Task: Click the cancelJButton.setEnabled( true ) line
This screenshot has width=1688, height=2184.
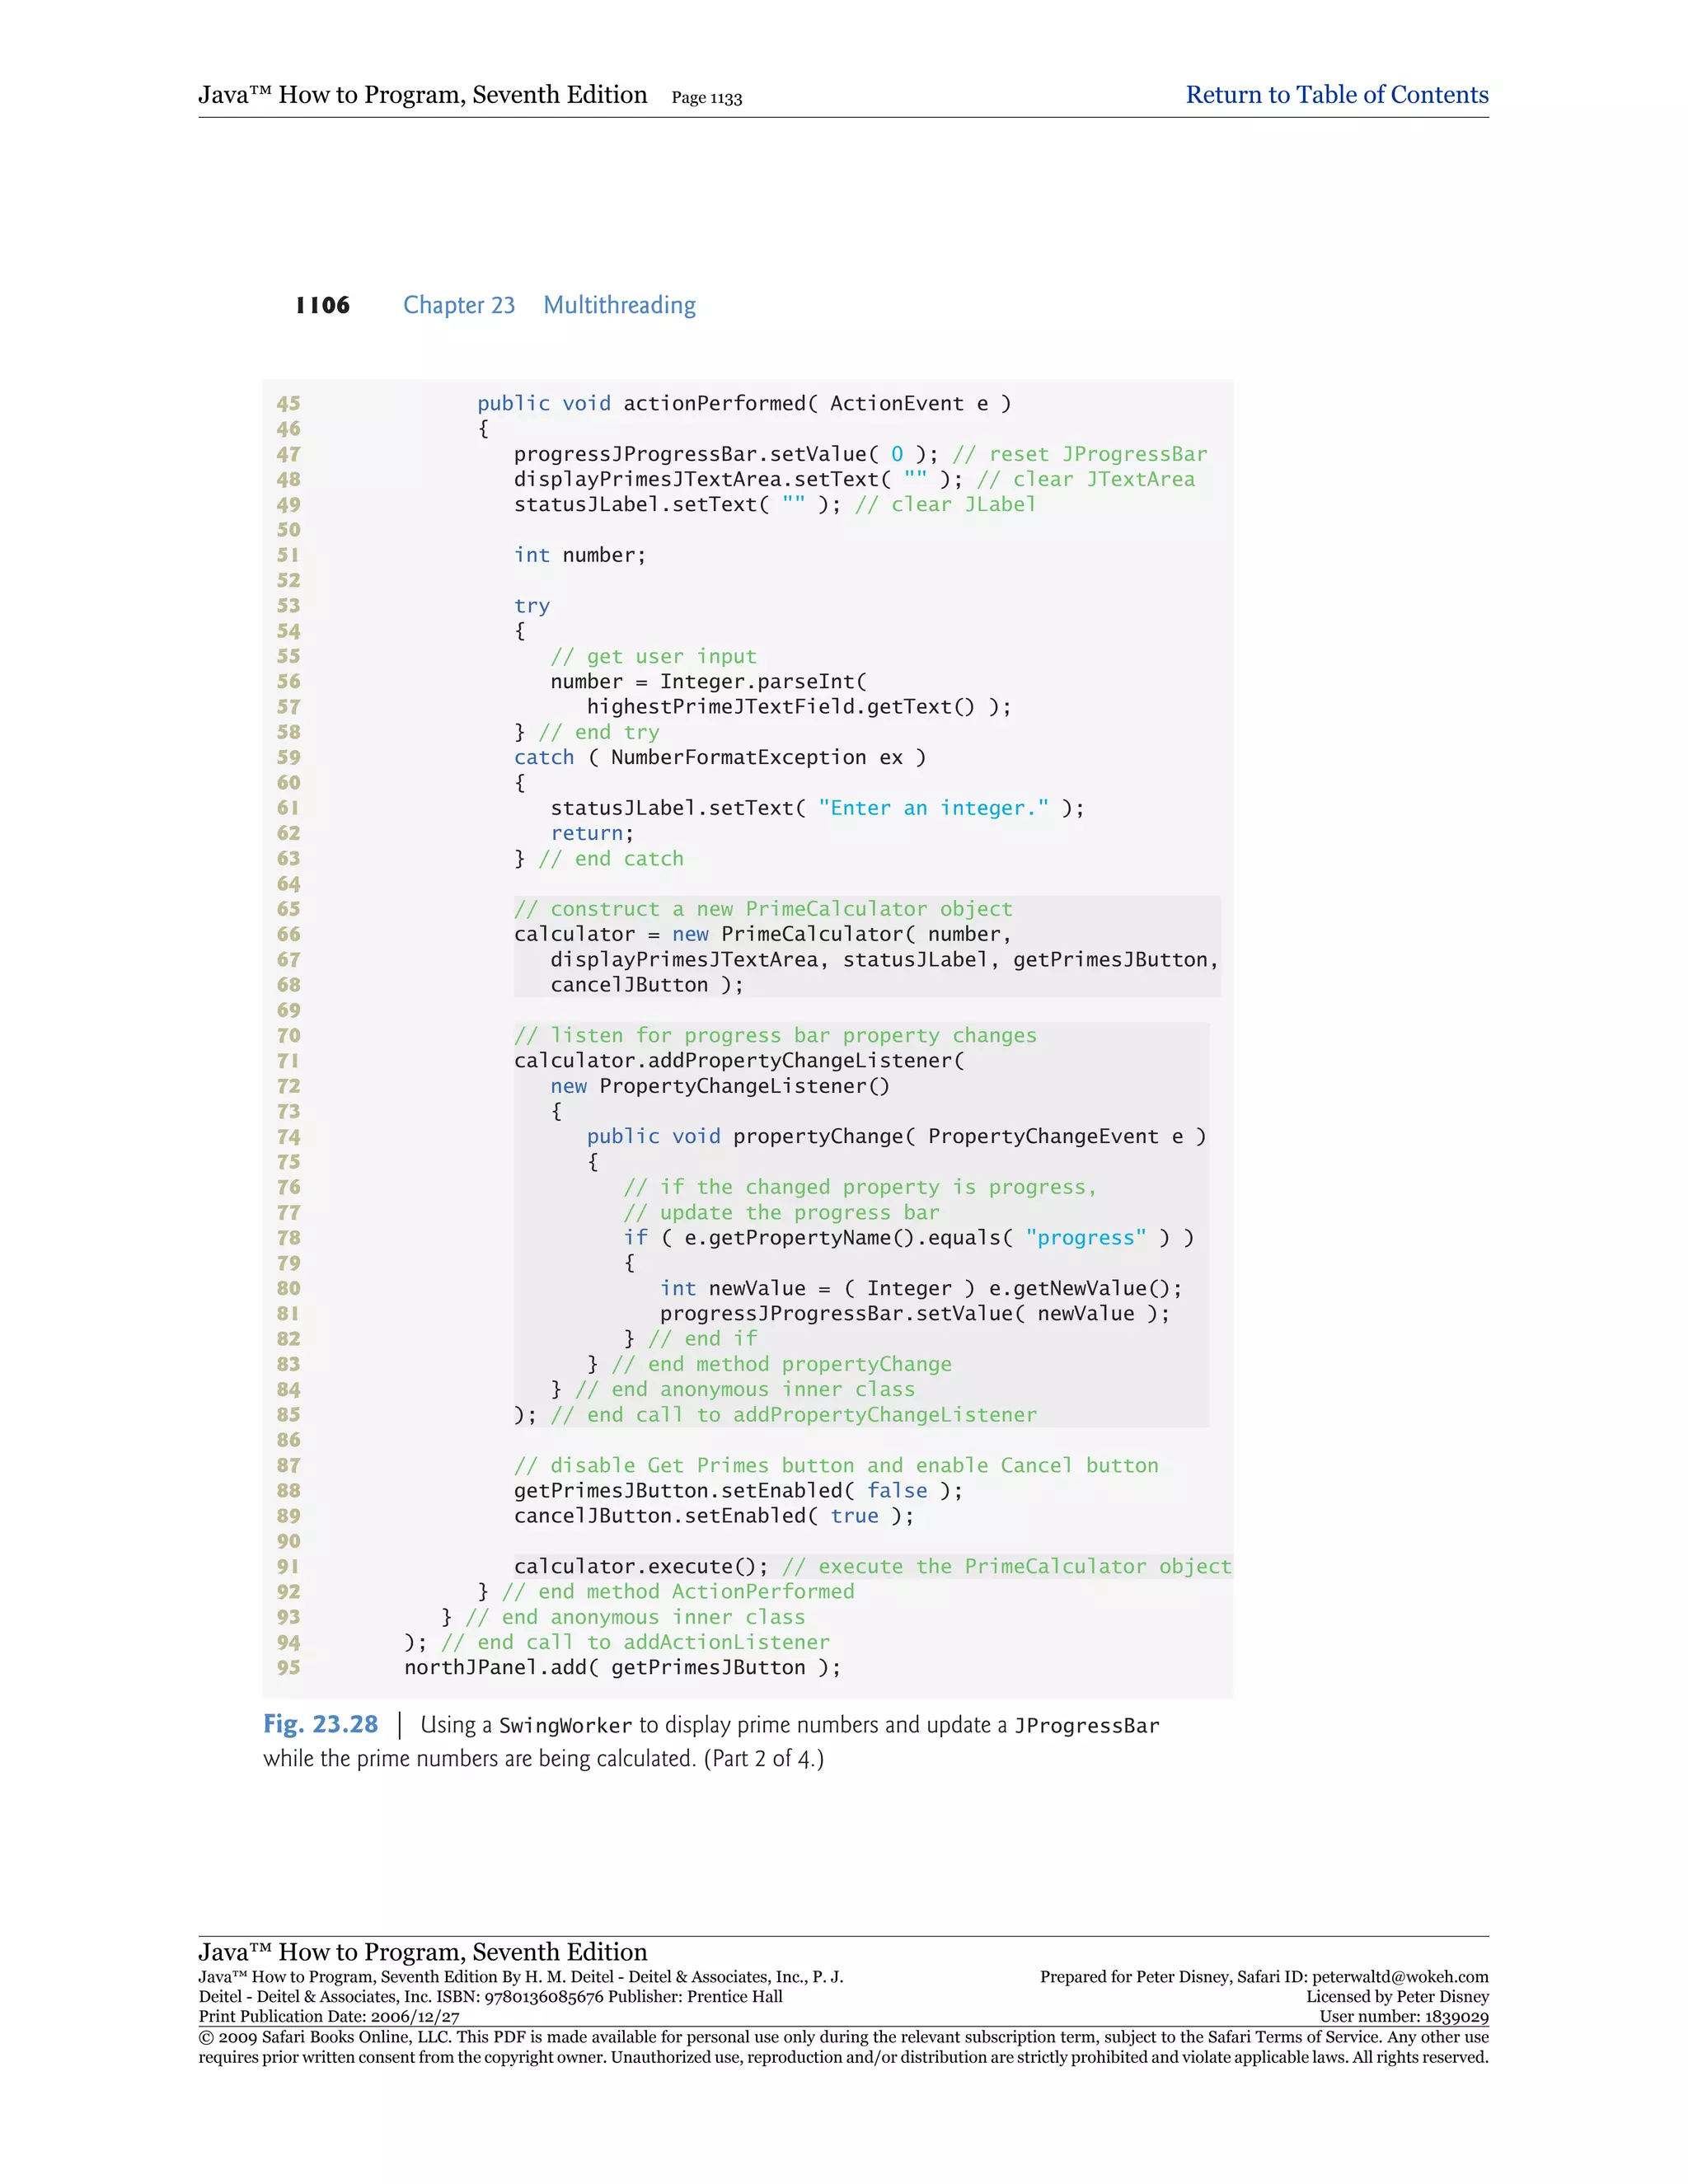Action: (713, 1516)
